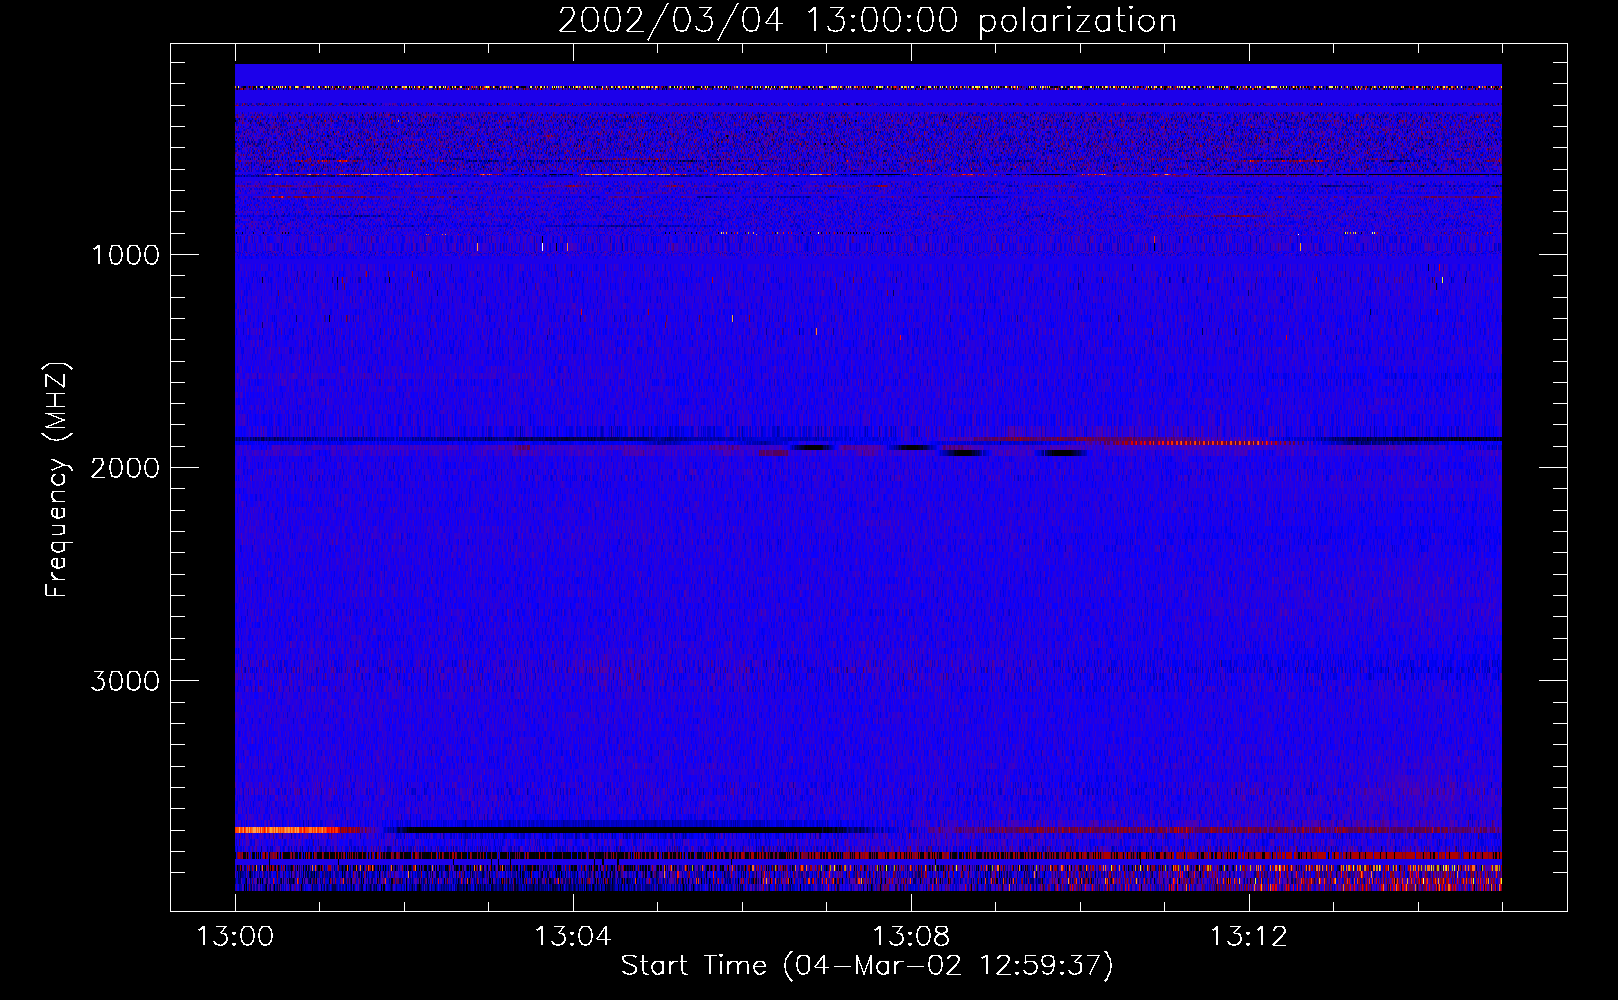Viewport: 1618px width, 1000px height.
Task: Select the 'Start Time (04-Mar-02 12:59:37)' label
Action: 867,966
